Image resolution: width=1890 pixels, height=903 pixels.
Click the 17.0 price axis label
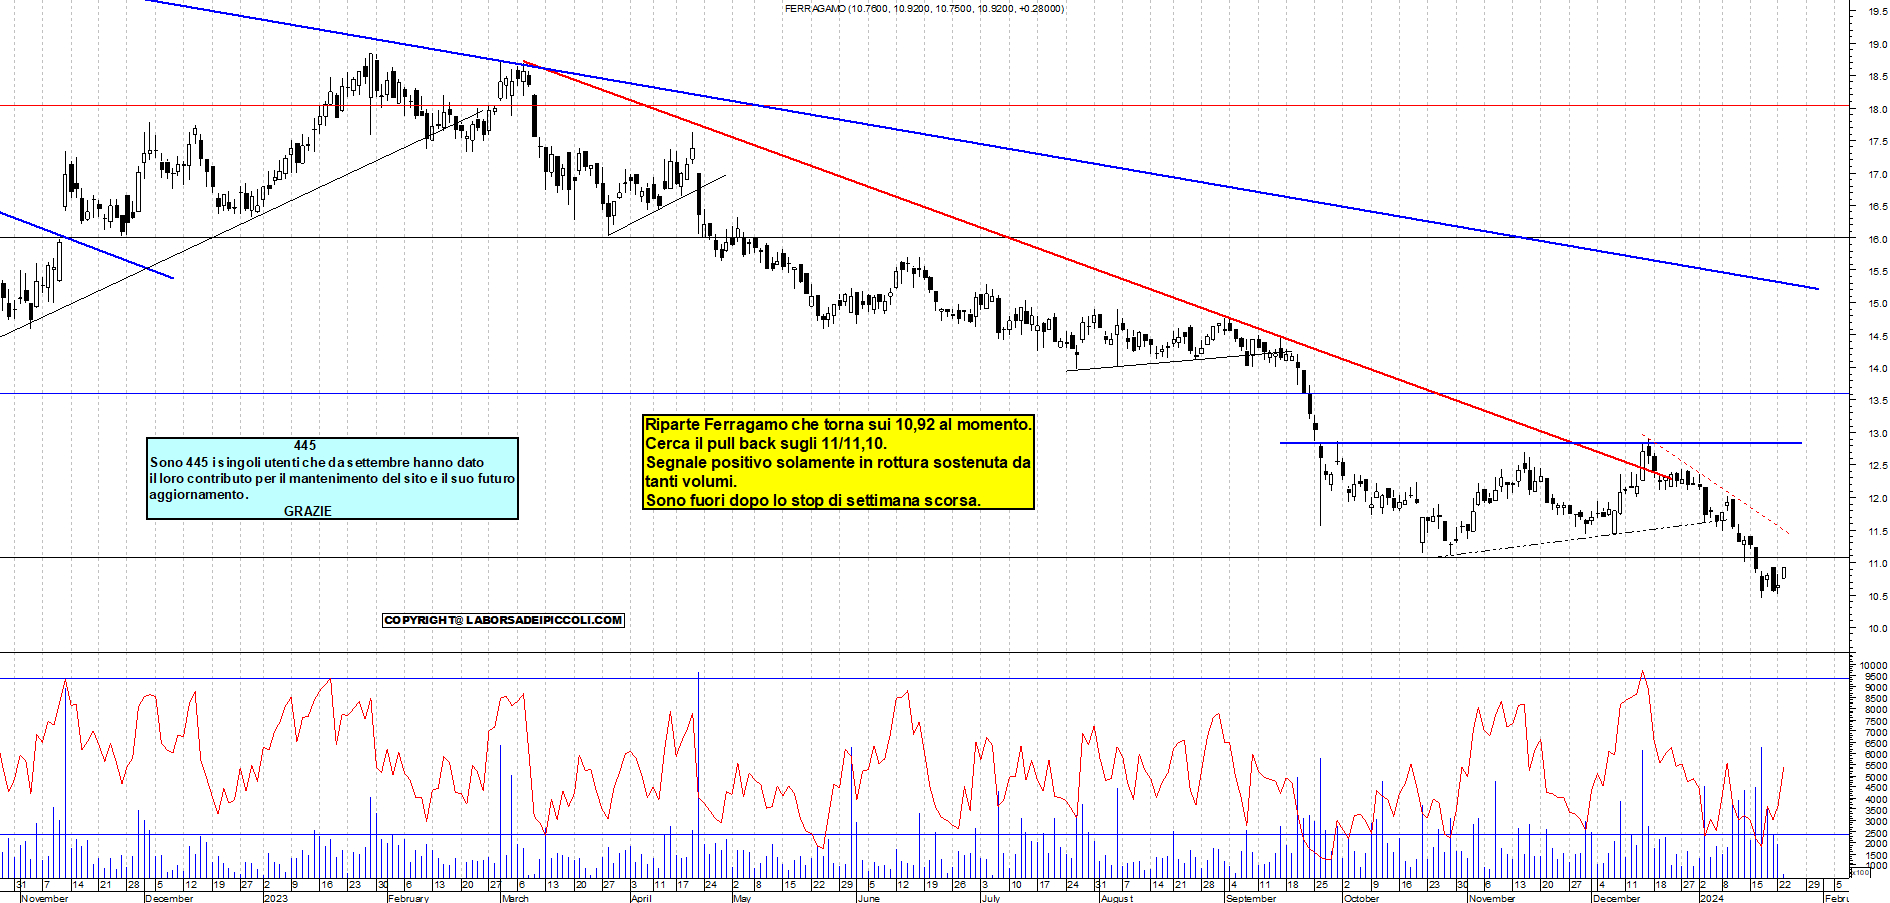pyautogui.click(x=1876, y=175)
